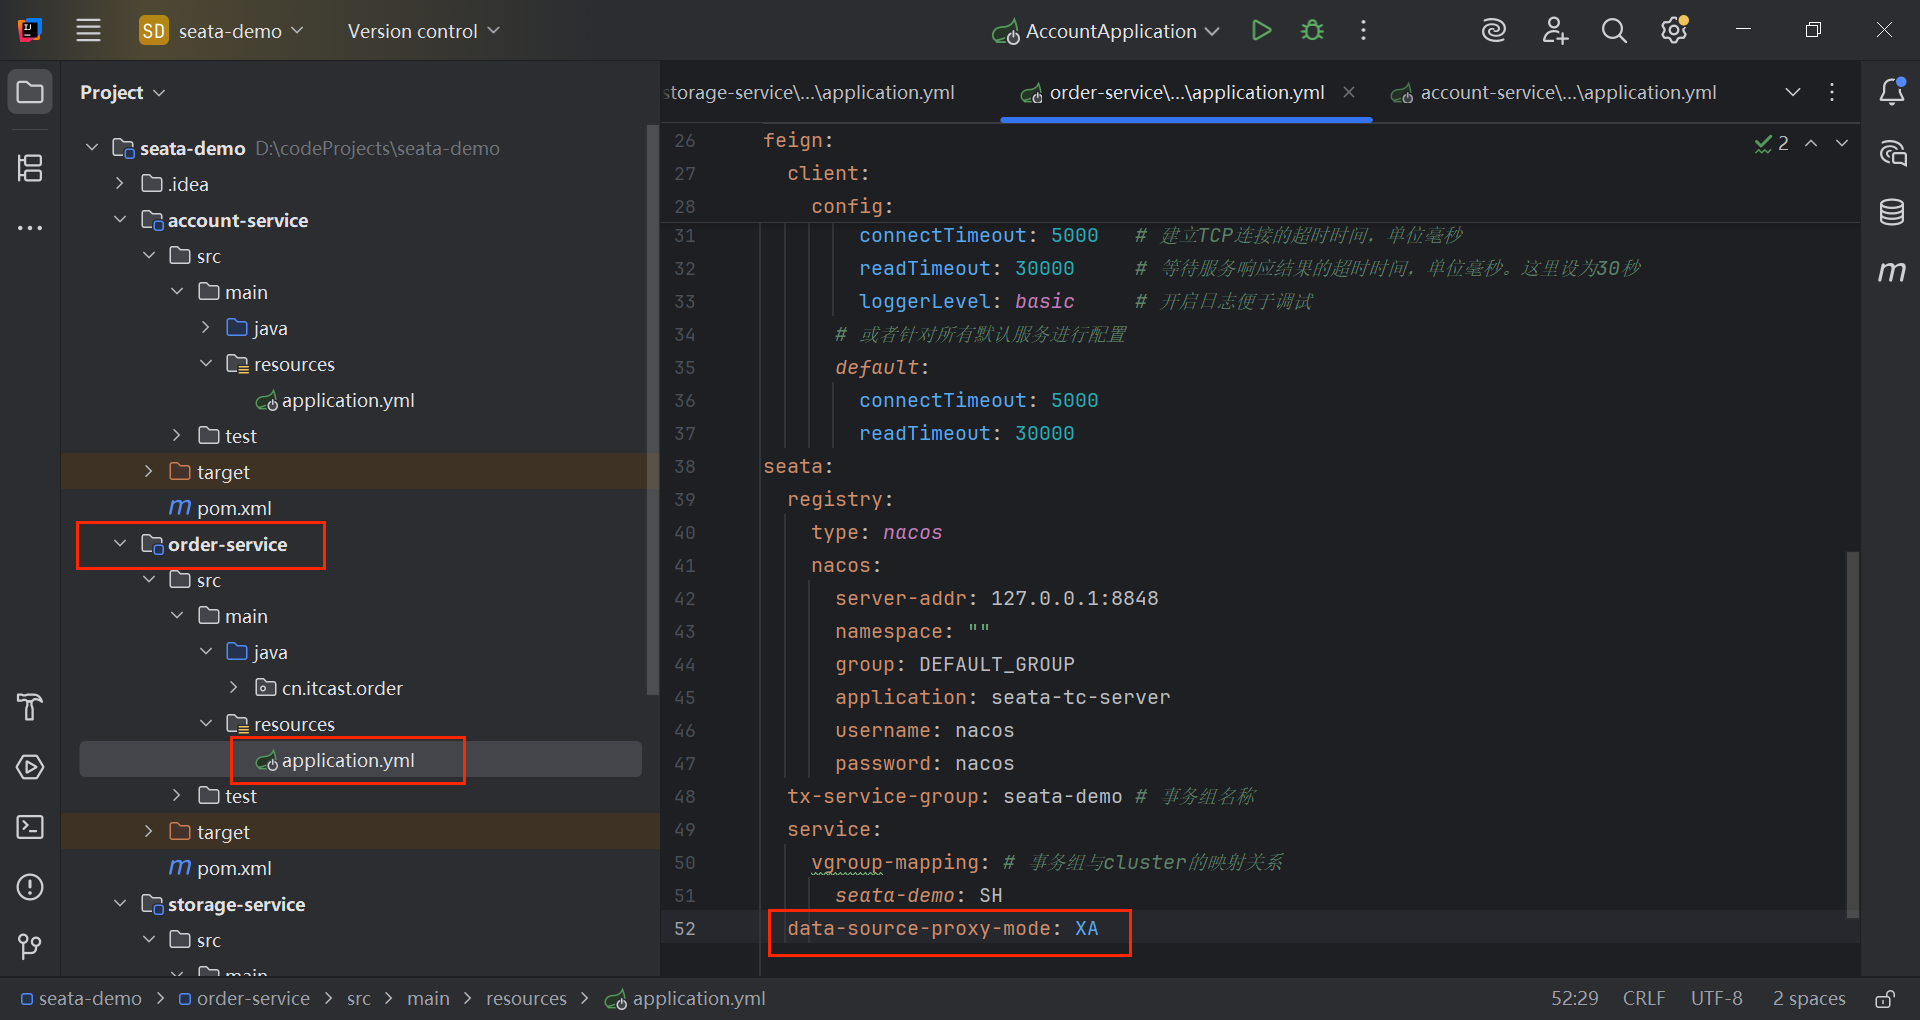
Task: Open UTF-8 file encoding selector
Action: [x=1716, y=998]
